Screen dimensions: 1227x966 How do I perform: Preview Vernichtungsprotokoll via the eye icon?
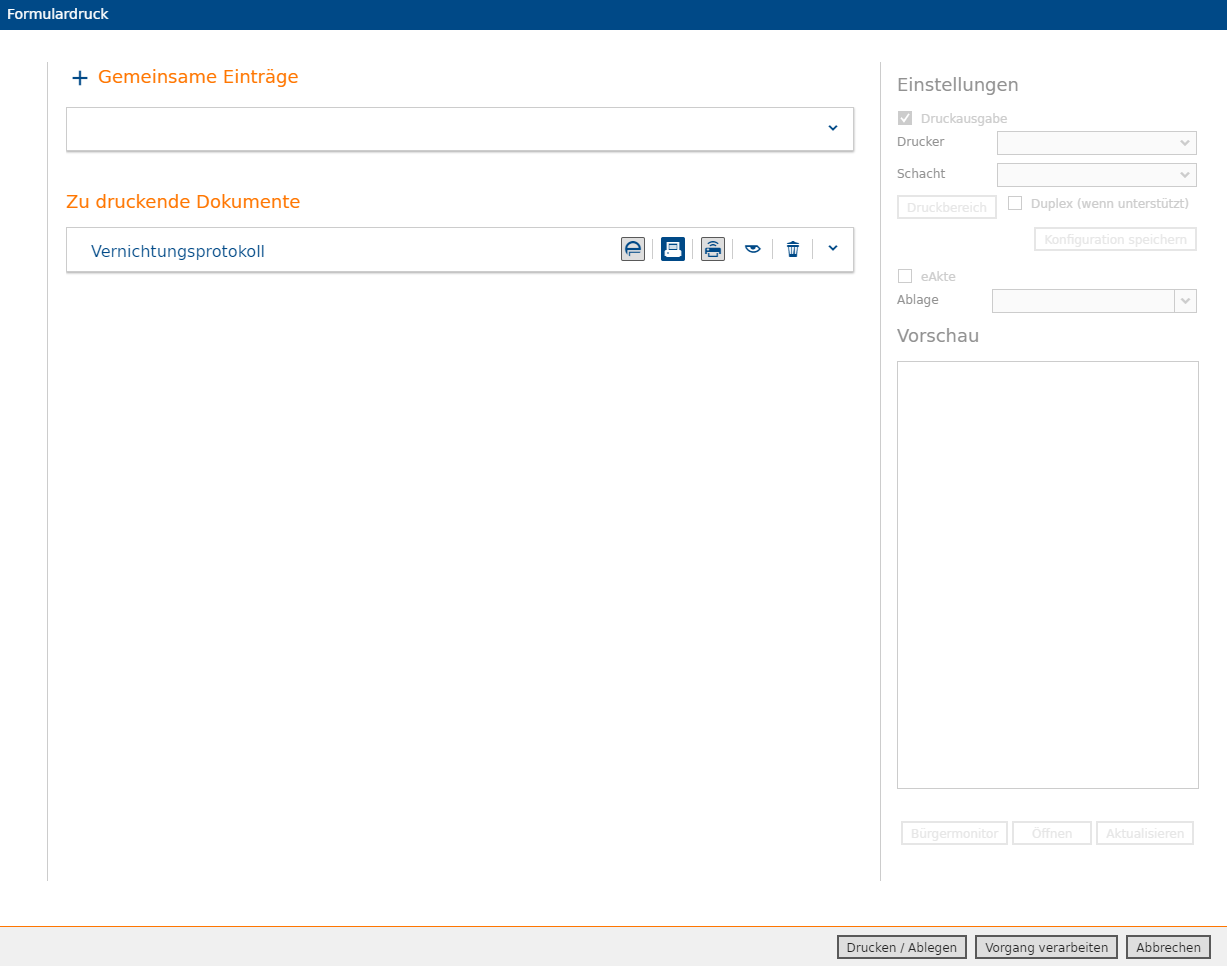(753, 249)
